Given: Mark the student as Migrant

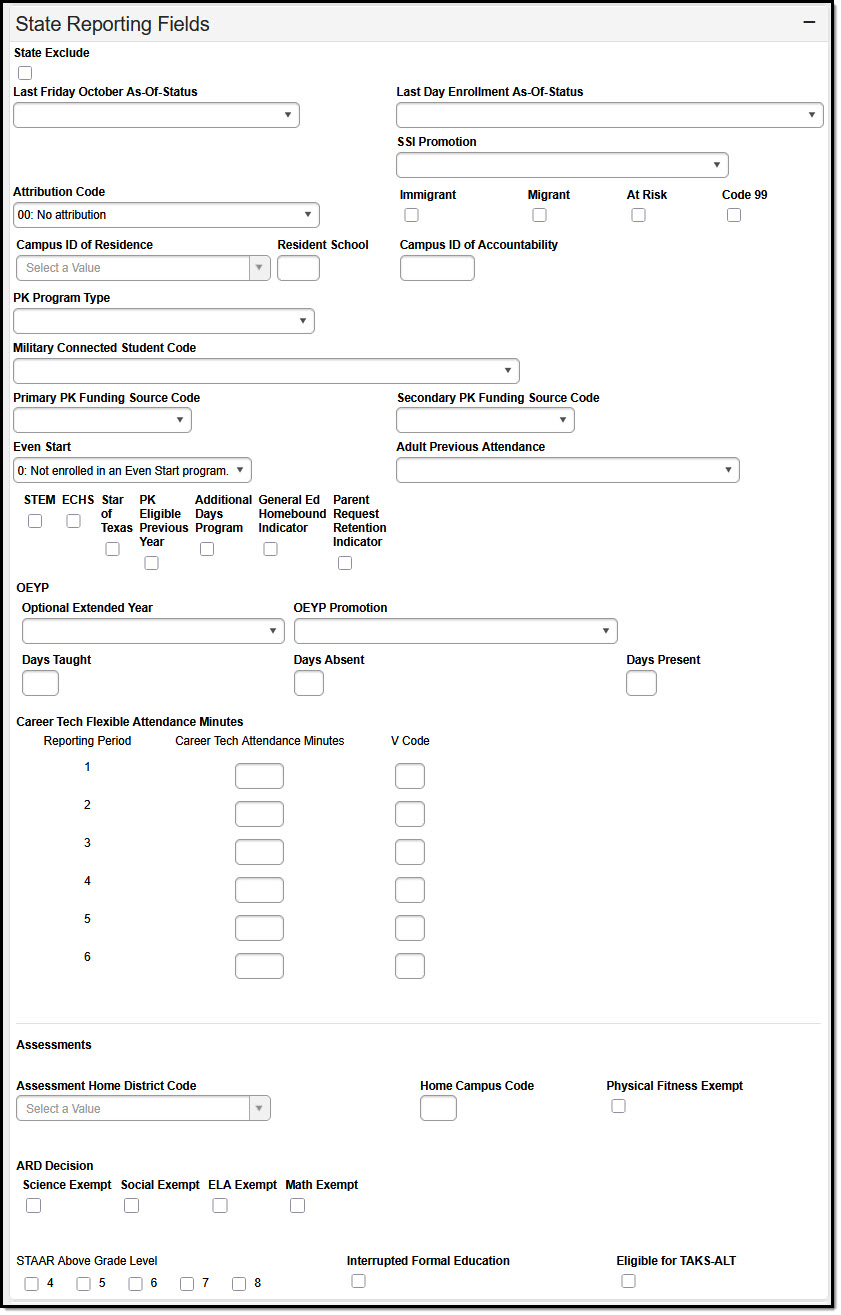Looking at the screenshot, I should point(539,214).
